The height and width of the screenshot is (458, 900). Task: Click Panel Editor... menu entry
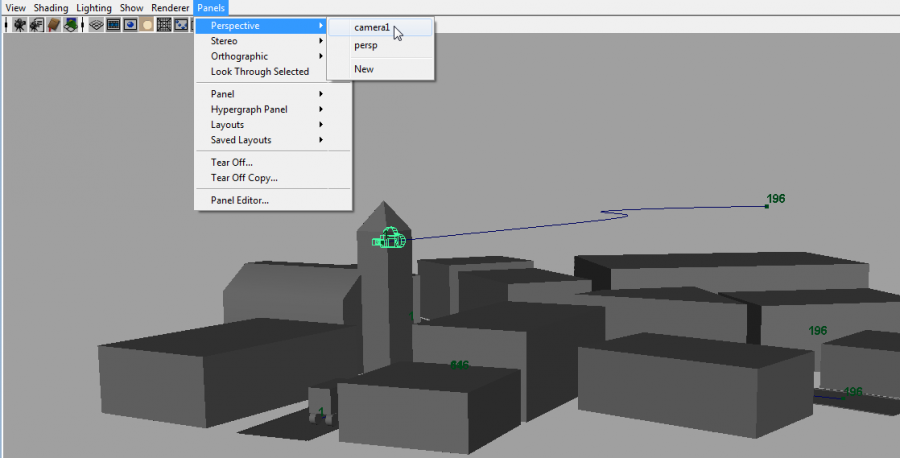pyautogui.click(x=240, y=200)
